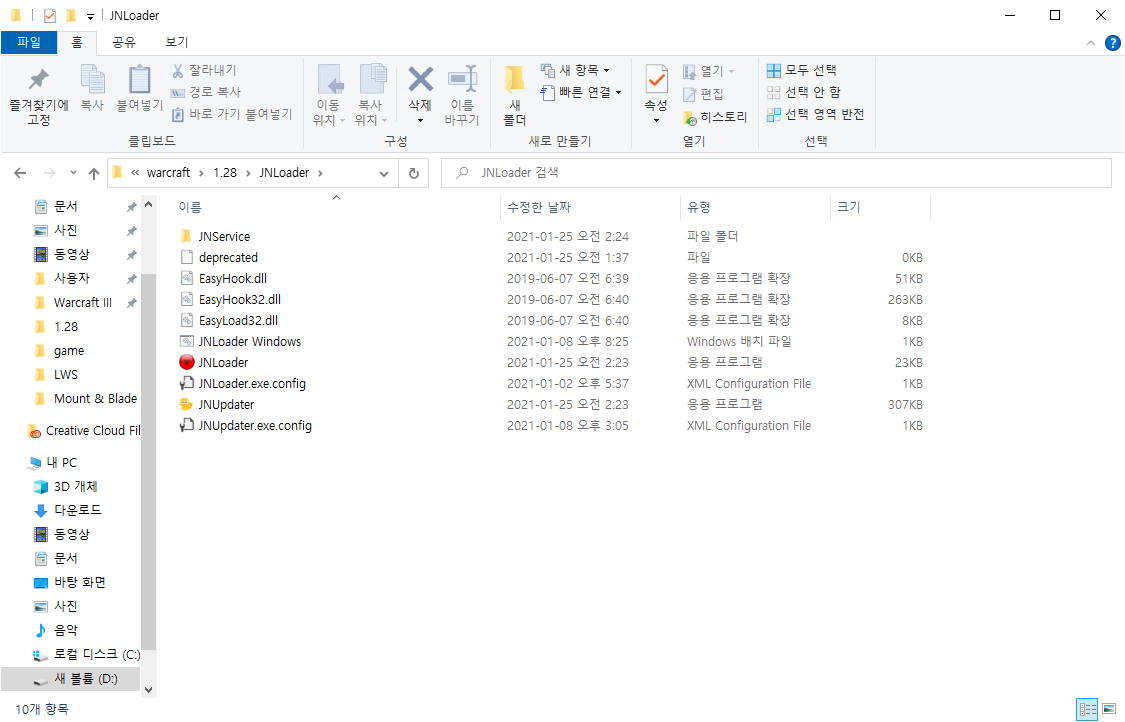Open the 파일 file menu tab
Screen dimensions: 1125x722
tap(29, 42)
